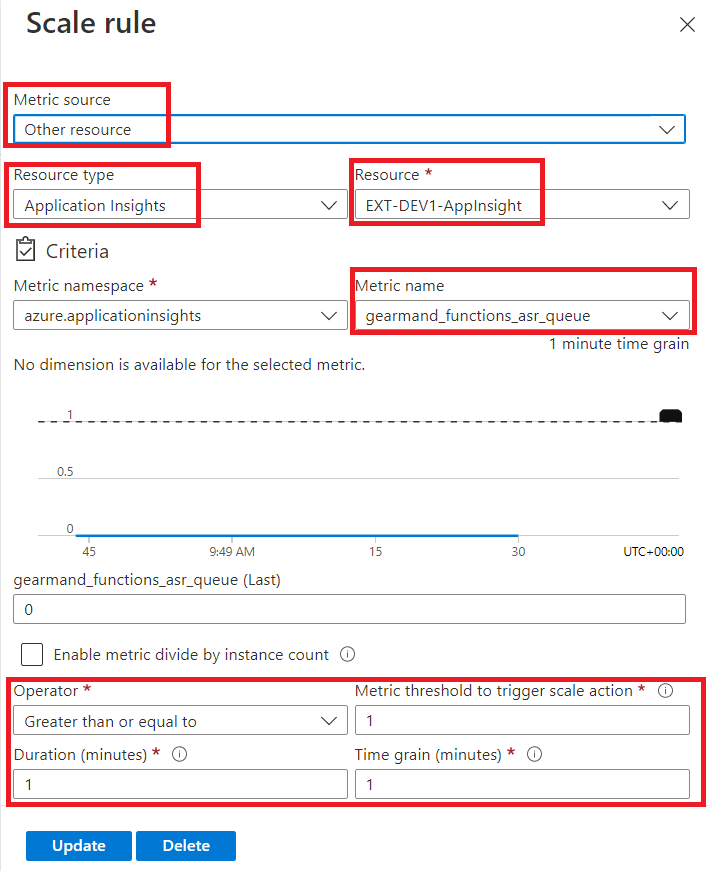Screen dimensions: 709x871
Task: Enable metric divide by instance count checkbox
Action: click(32, 654)
